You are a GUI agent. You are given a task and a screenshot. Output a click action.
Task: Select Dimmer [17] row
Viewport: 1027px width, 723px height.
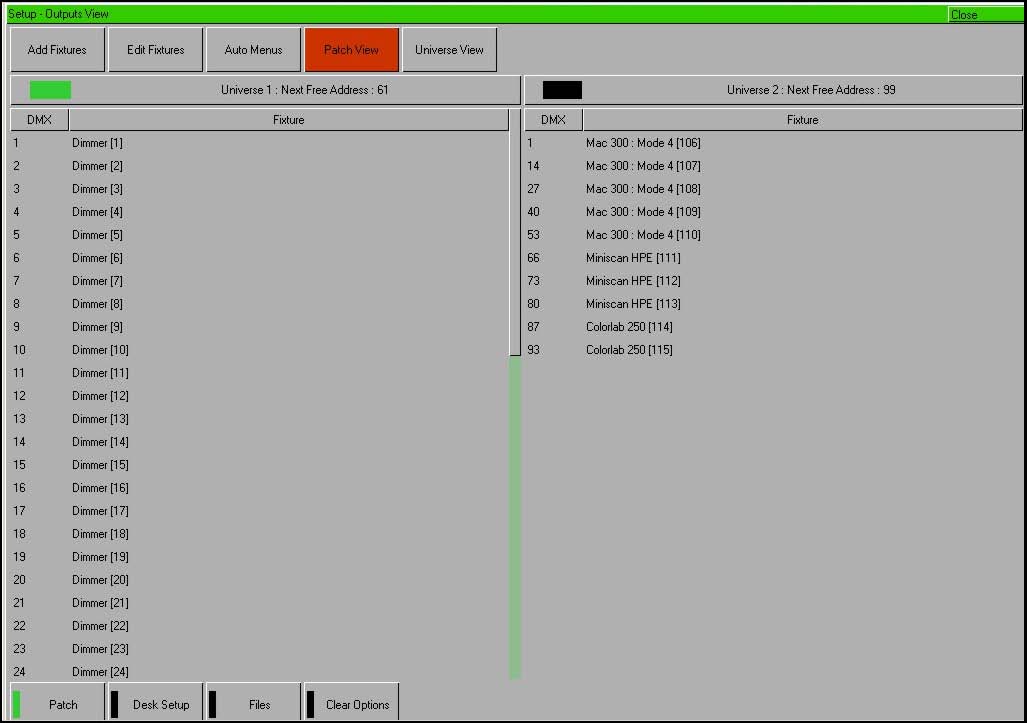[259, 510]
